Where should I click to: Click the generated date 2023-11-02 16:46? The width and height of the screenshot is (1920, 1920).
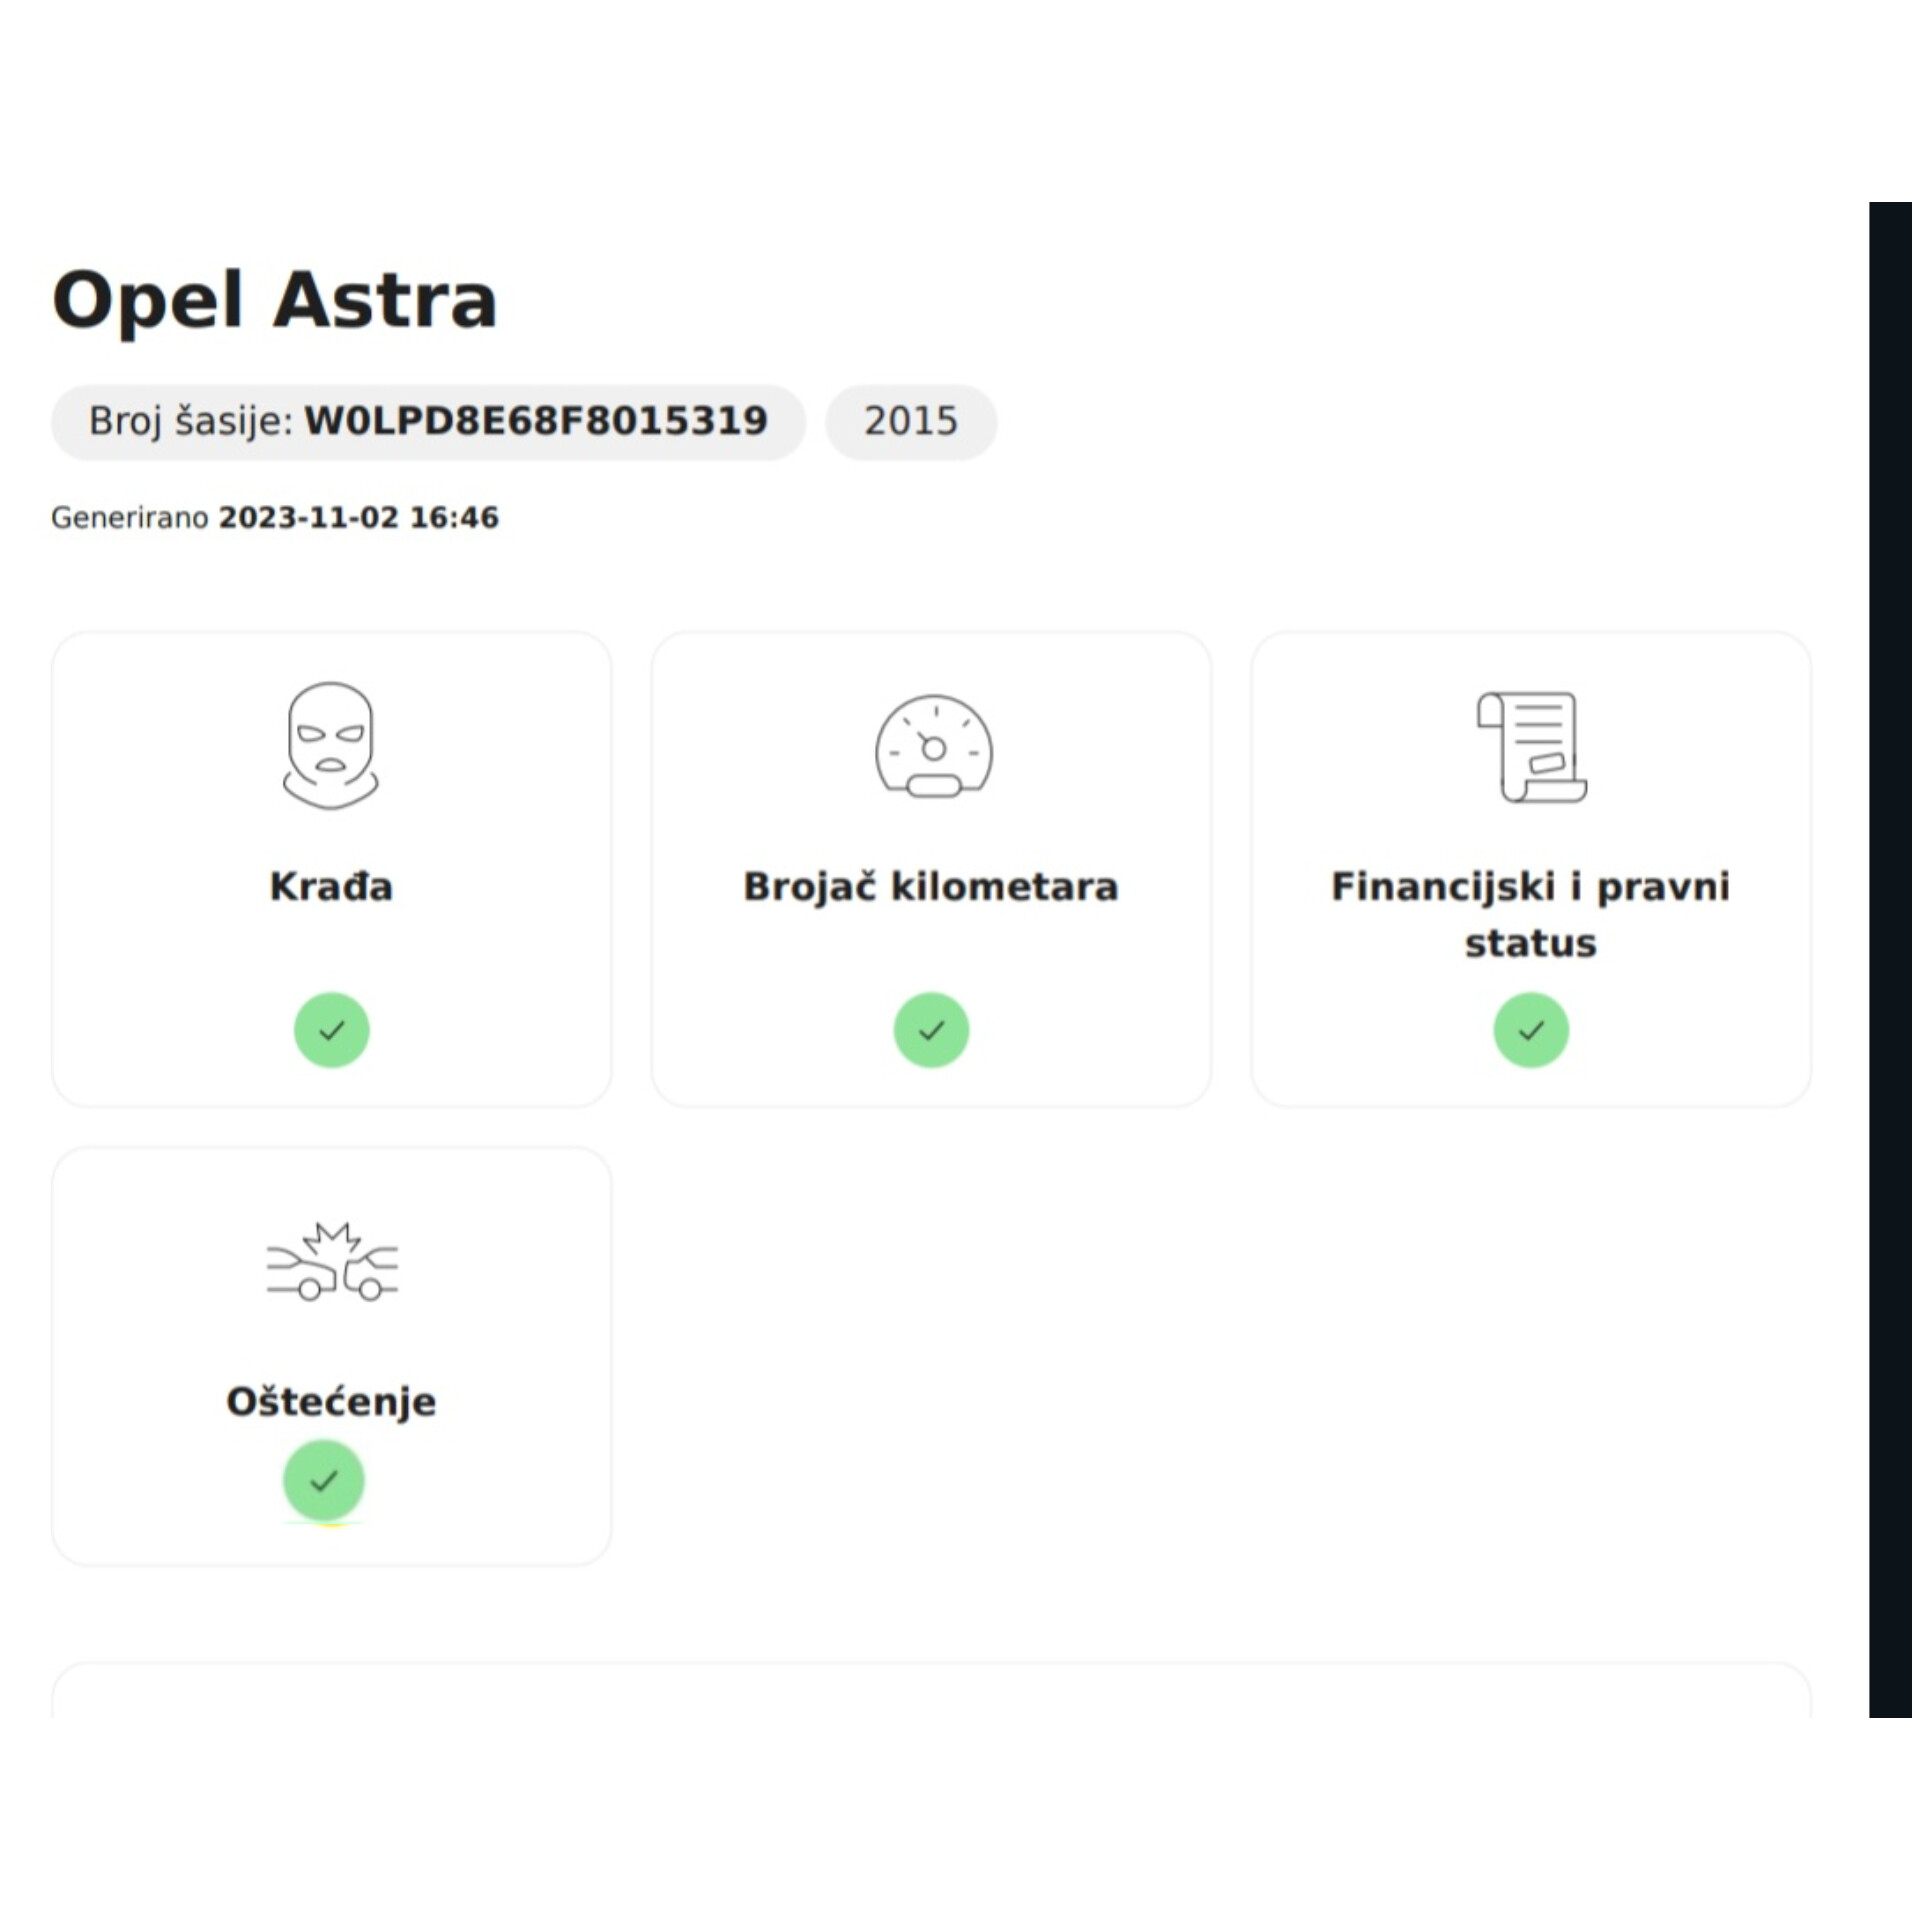pos(358,518)
